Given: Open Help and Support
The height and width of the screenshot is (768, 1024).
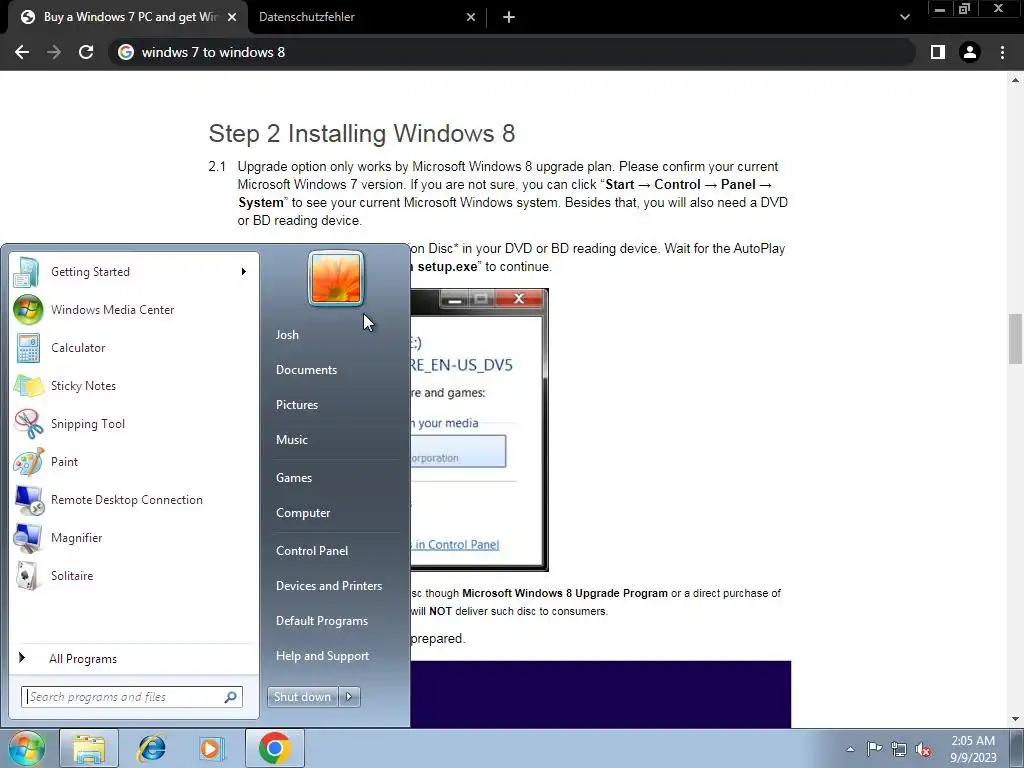Looking at the screenshot, I should 322,656.
